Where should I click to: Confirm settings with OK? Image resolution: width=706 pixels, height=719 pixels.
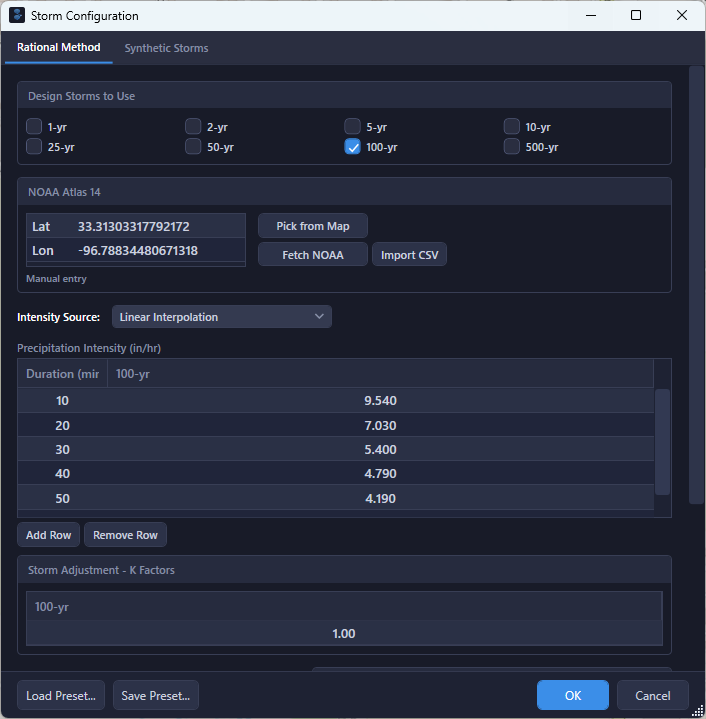coord(573,696)
